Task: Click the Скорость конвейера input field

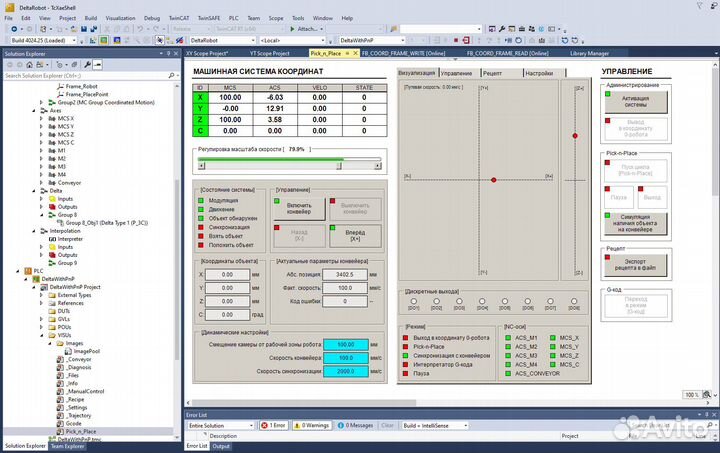Action: point(346,357)
